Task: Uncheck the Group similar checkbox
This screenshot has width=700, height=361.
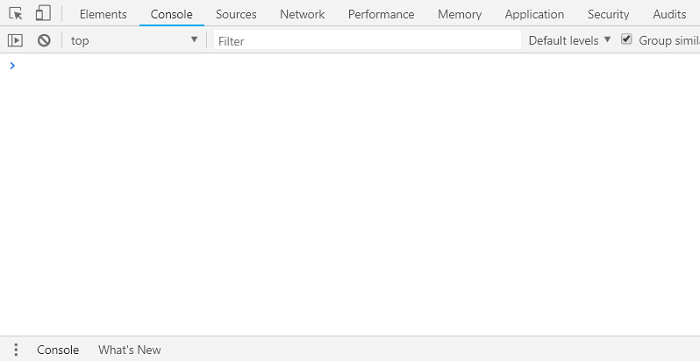Action: click(x=627, y=39)
